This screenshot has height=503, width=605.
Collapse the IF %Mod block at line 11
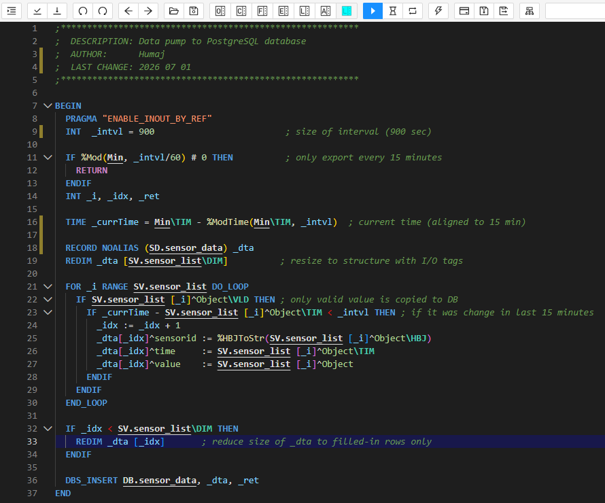(47, 157)
